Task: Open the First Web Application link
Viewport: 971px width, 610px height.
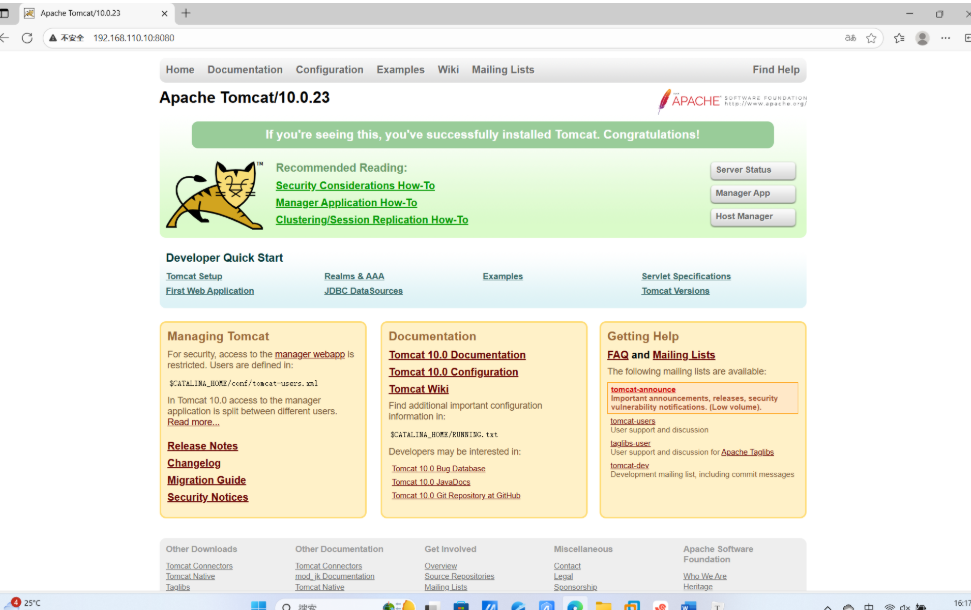Action: tap(209, 291)
